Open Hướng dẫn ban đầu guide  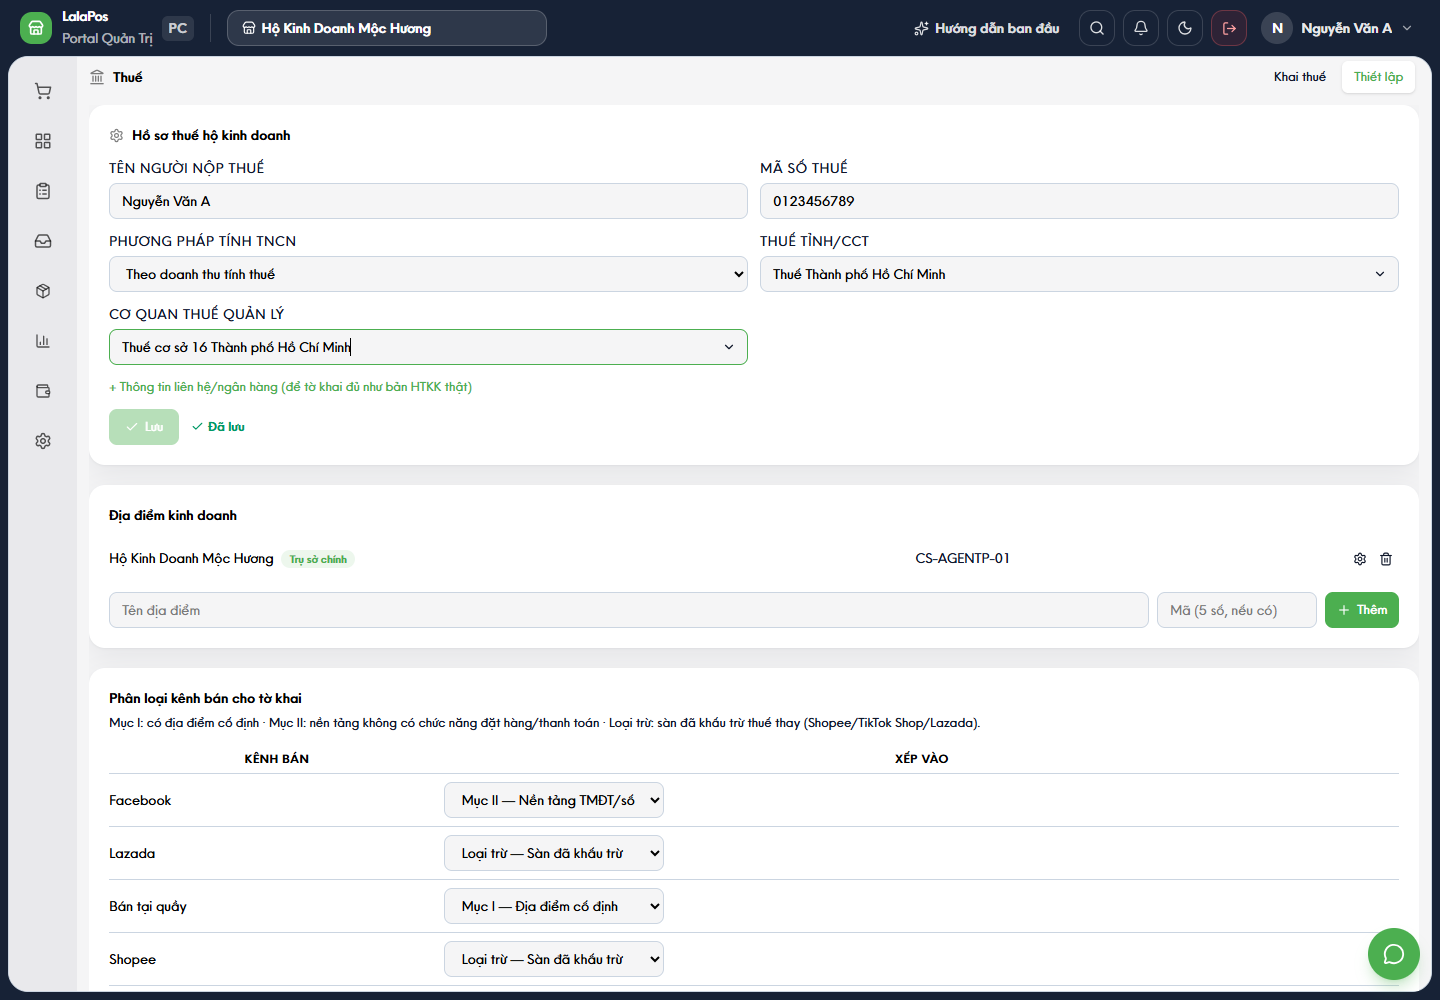point(986,28)
